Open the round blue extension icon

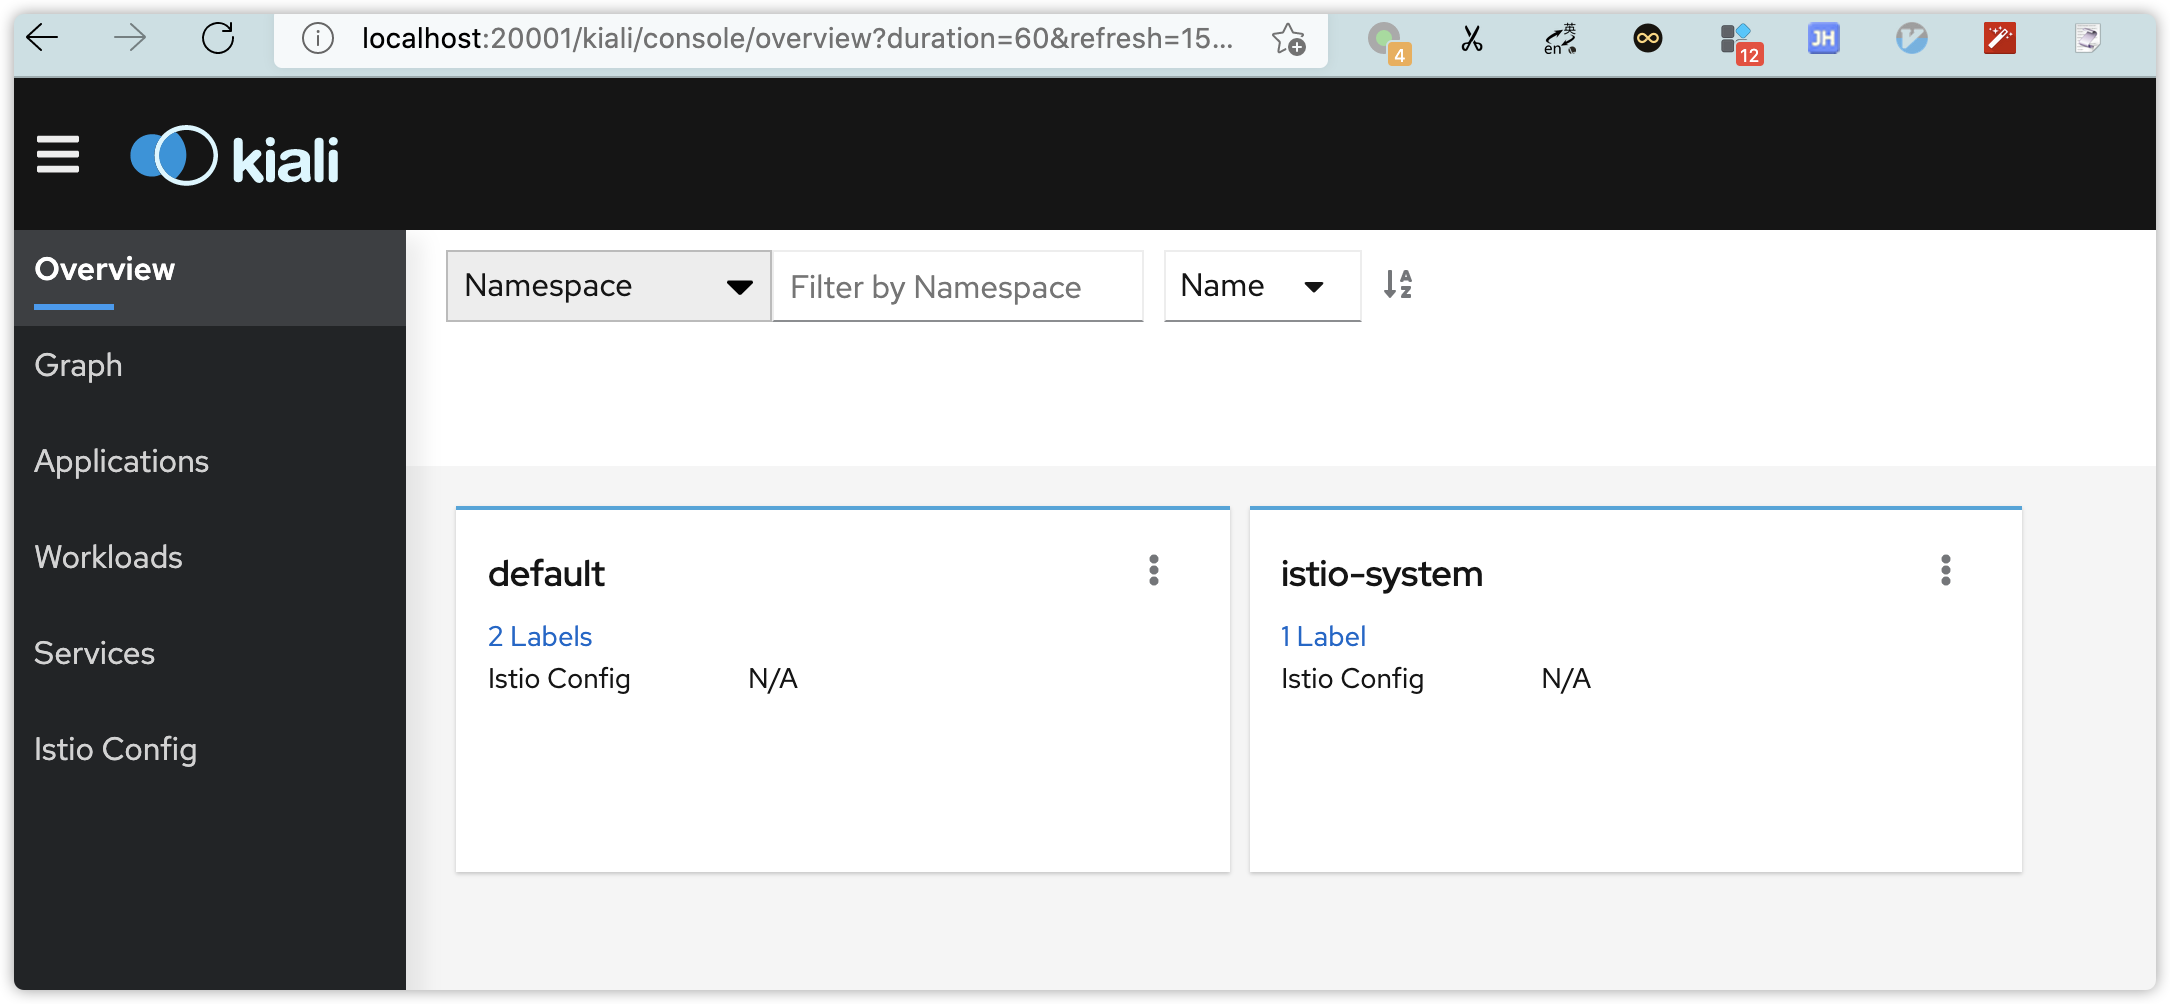click(1912, 39)
